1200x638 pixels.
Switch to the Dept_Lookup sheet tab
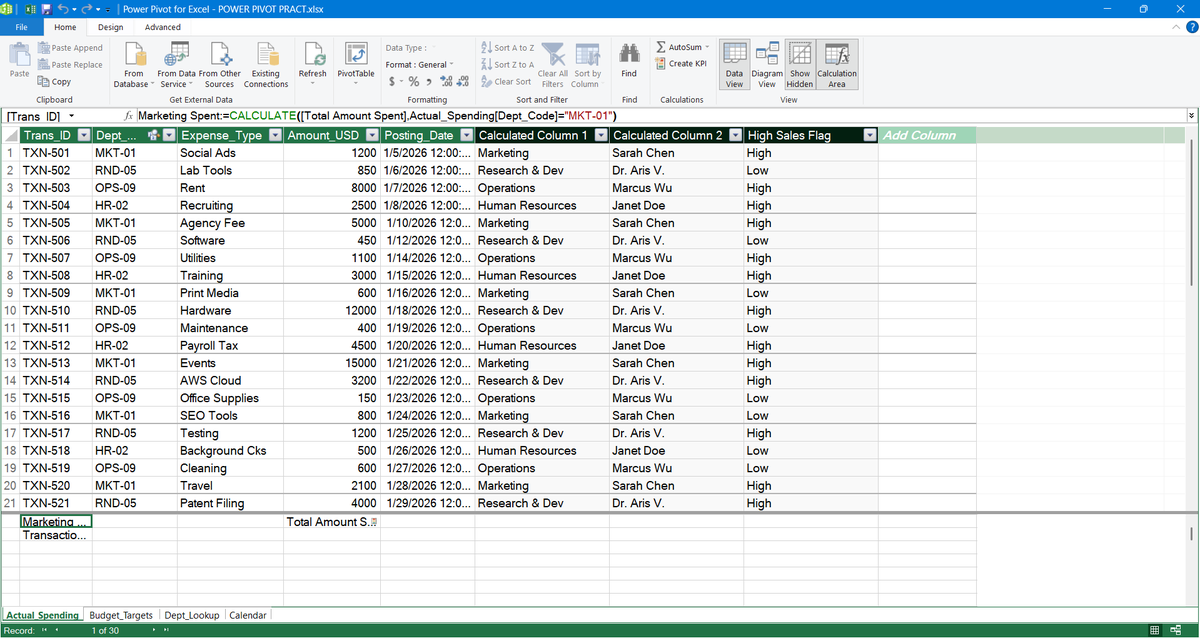(x=191, y=615)
